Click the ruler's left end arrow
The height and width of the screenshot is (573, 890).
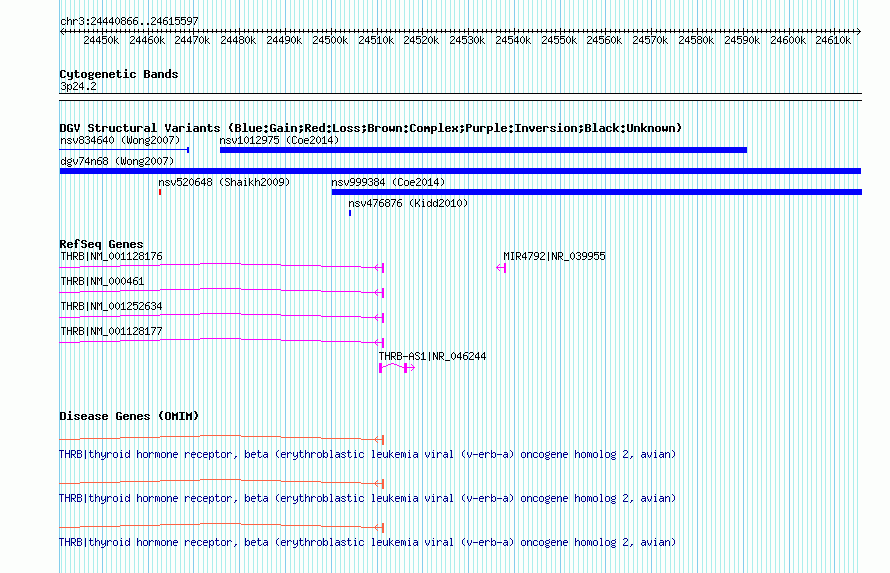[62, 32]
